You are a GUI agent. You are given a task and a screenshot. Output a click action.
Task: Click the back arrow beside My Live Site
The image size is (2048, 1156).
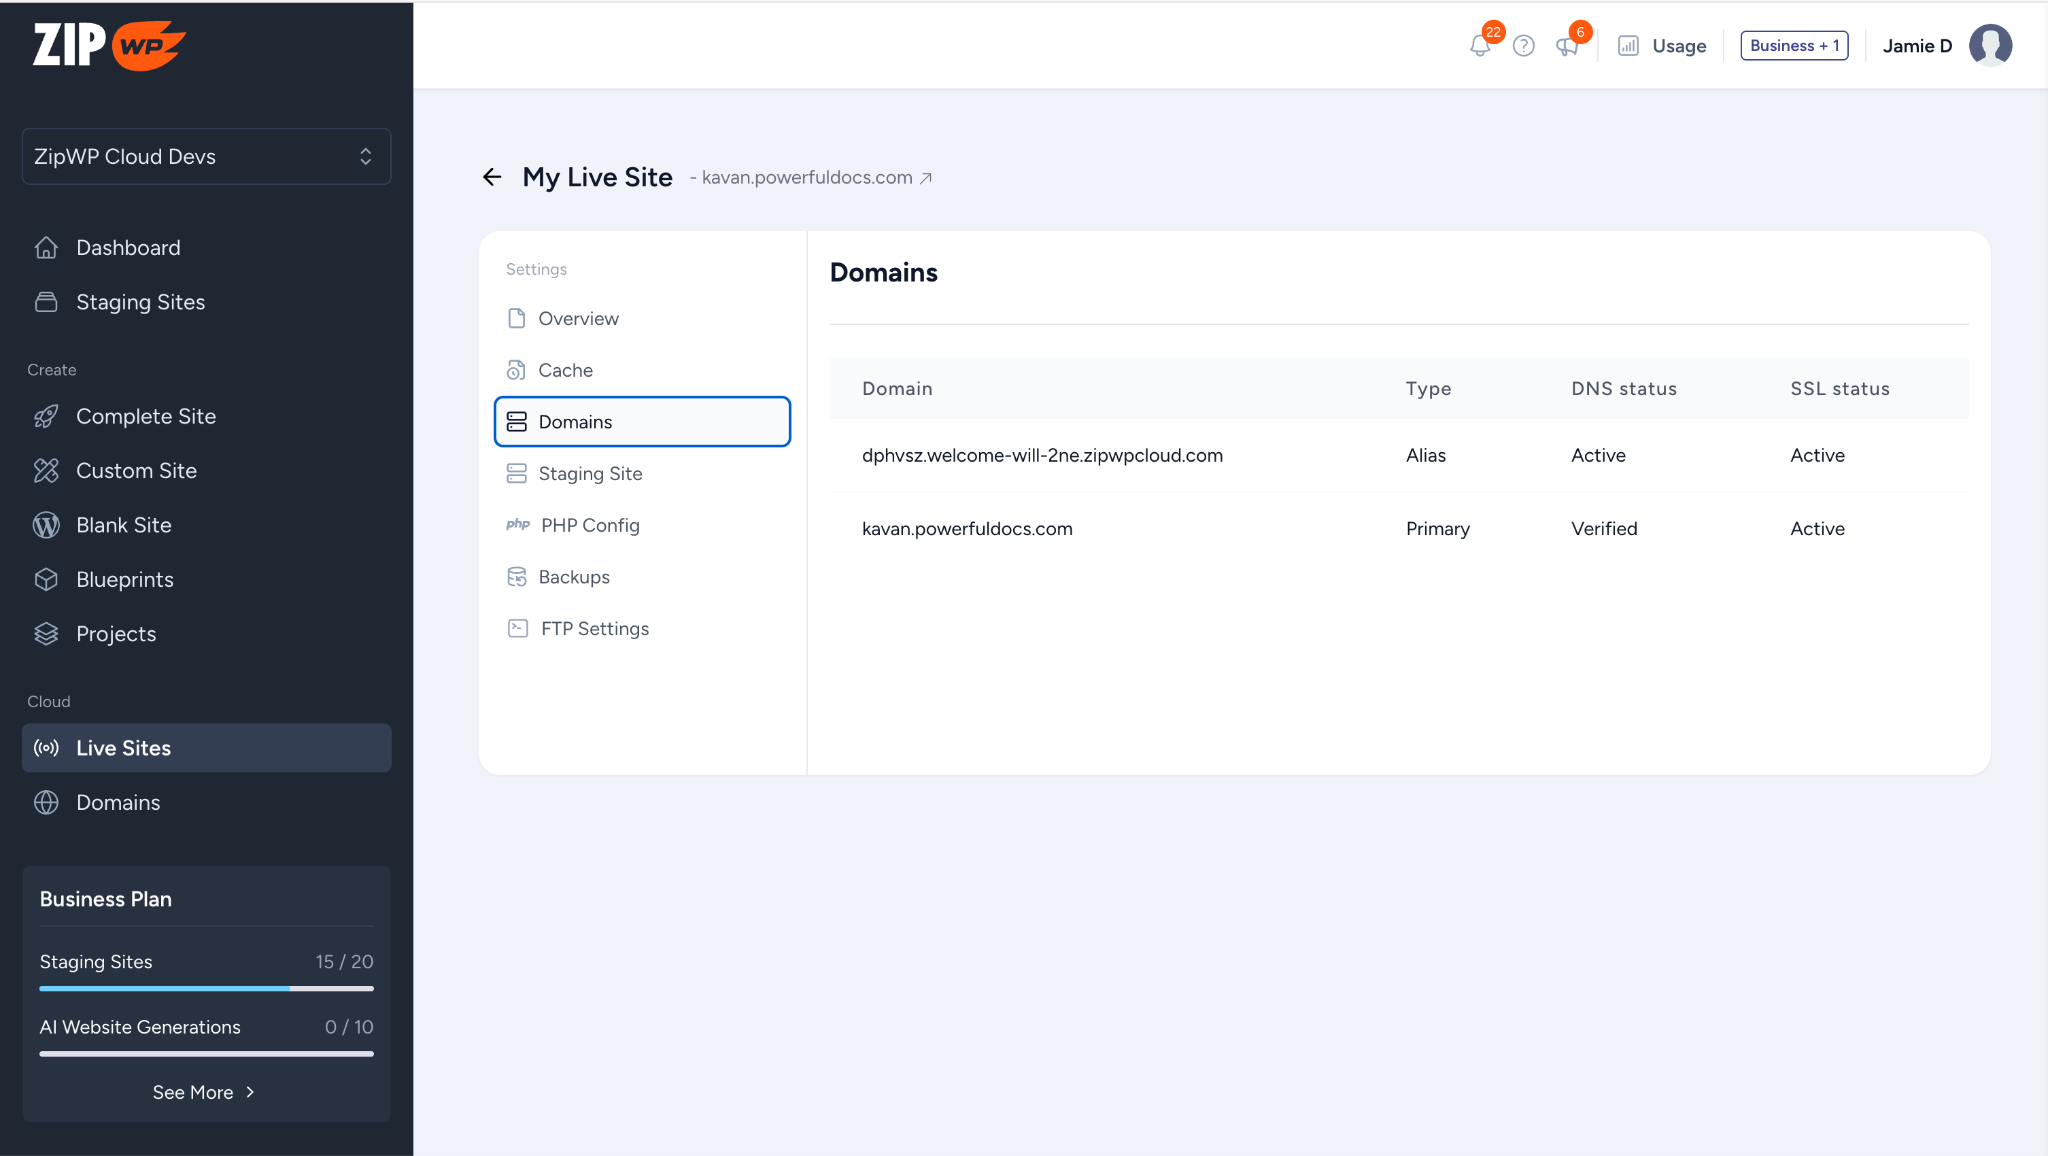pos(492,177)
